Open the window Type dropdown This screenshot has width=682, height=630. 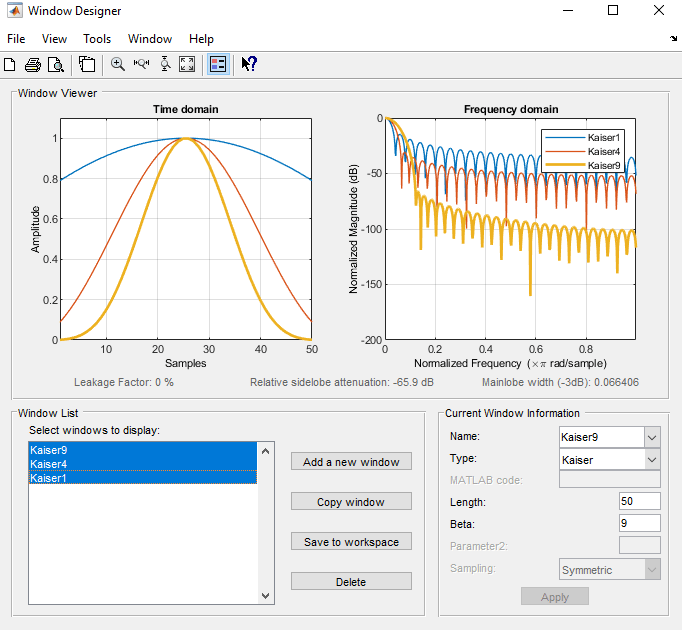(652, 460)
